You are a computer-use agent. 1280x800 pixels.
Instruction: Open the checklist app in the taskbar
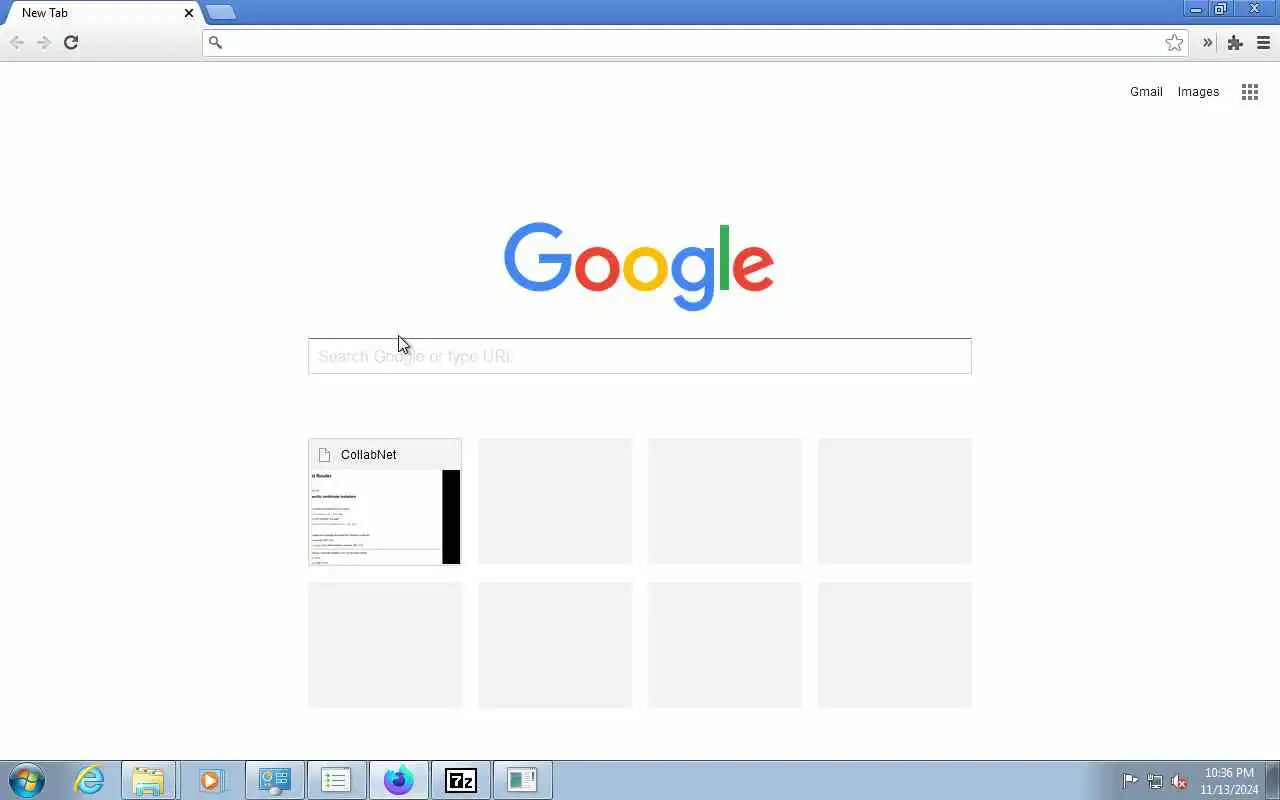point(336,780)
